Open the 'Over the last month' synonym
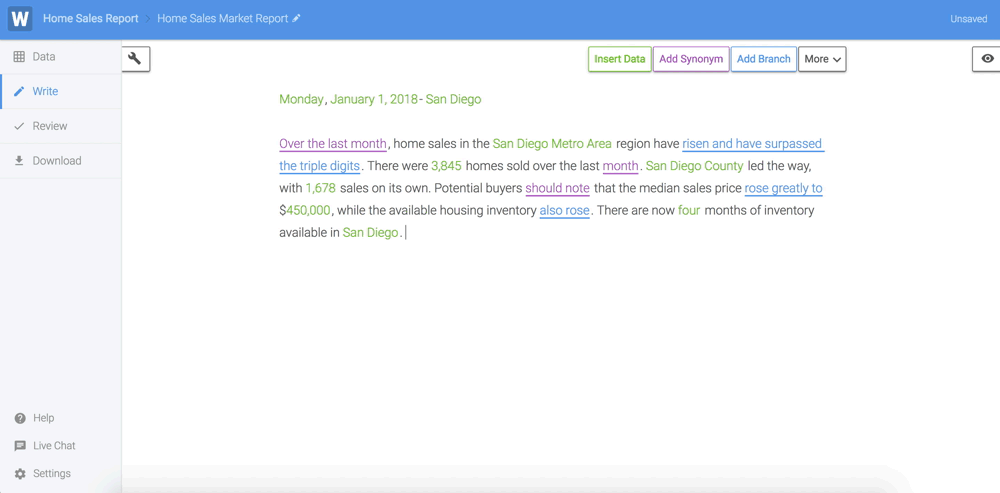 pos(333,144)
